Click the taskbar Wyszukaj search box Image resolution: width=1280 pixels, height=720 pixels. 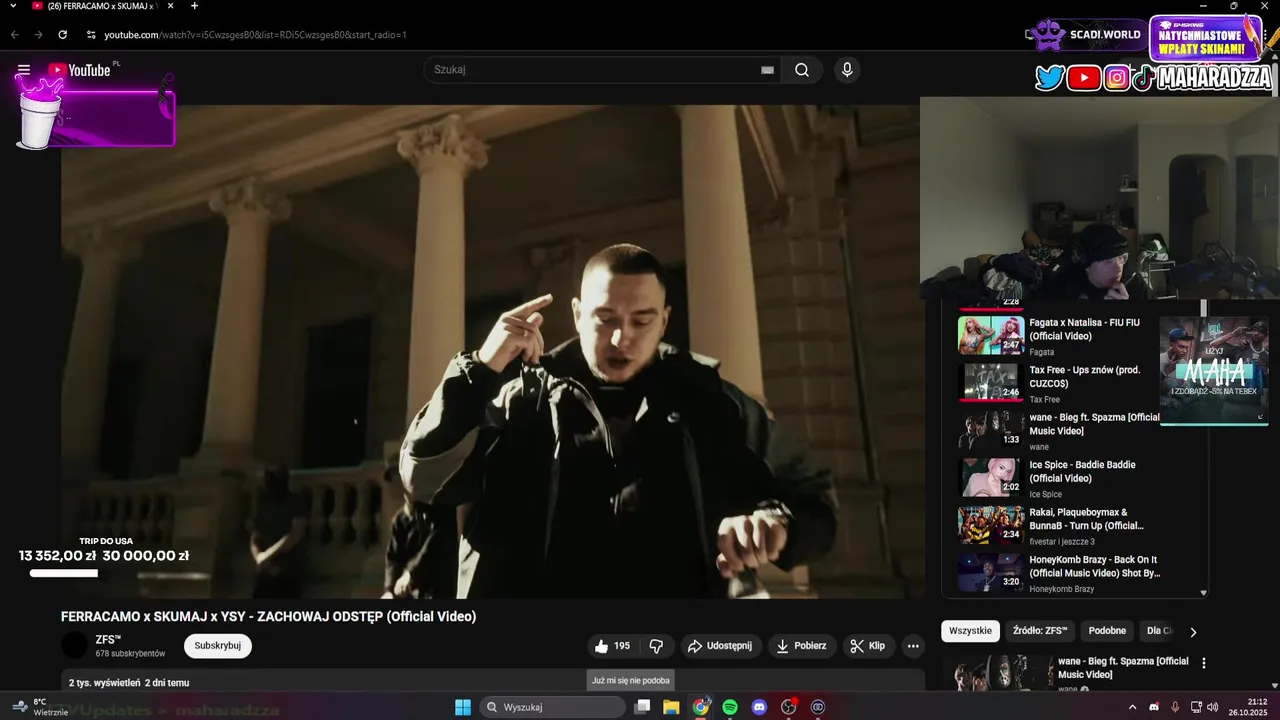pos(553,707)
